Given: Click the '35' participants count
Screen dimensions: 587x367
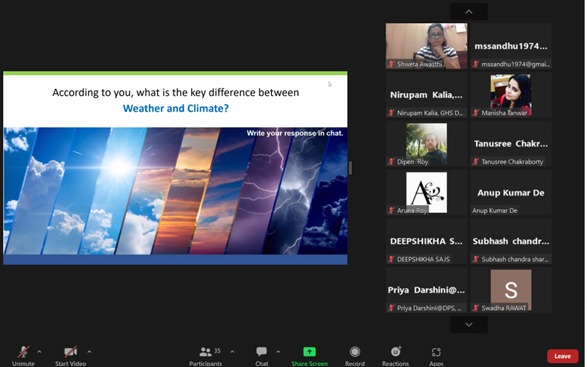Looking at the screenshot, I should tap(217, 351).
